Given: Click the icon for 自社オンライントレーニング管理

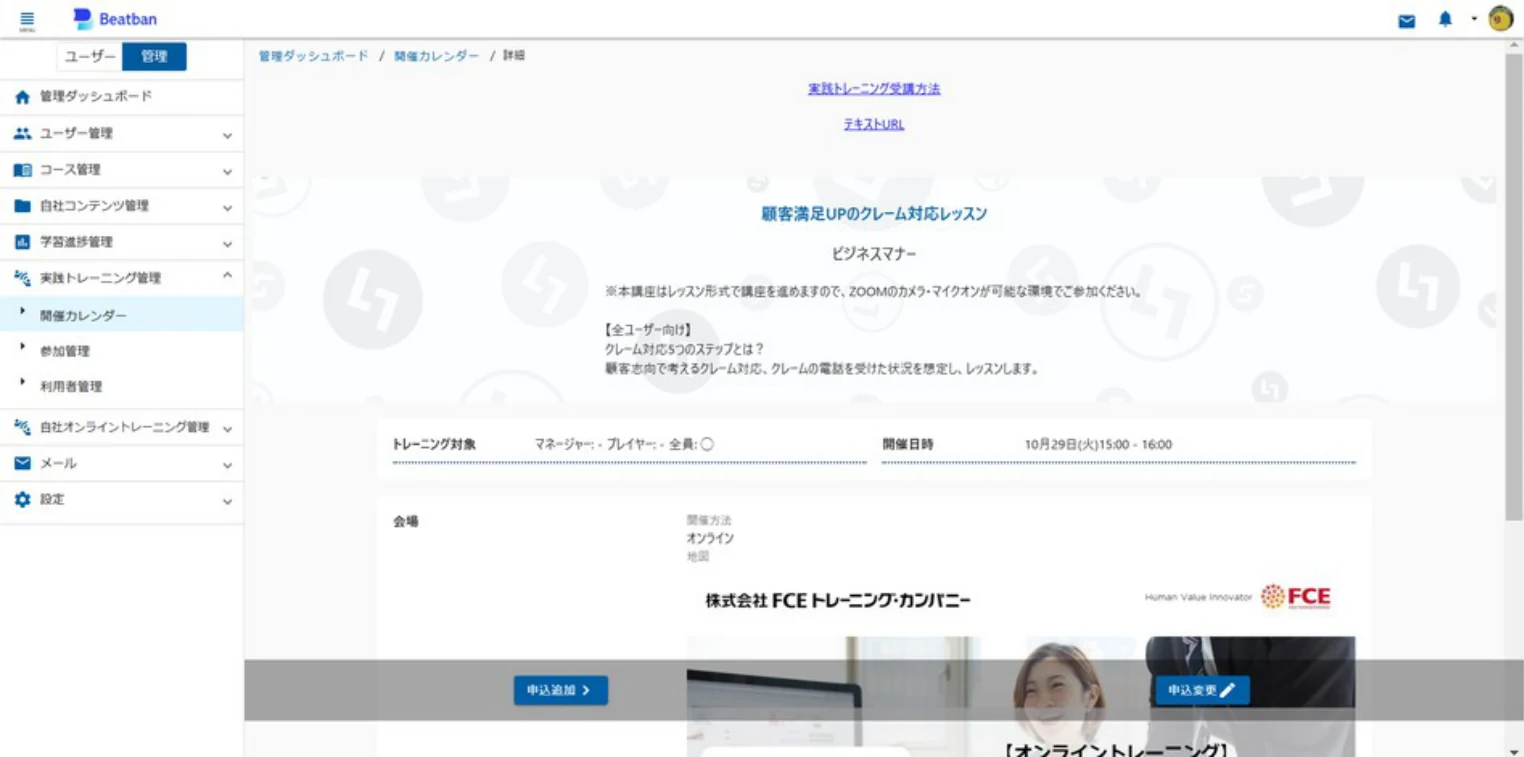Looking at the screenshot, I should tap(23, 427).
